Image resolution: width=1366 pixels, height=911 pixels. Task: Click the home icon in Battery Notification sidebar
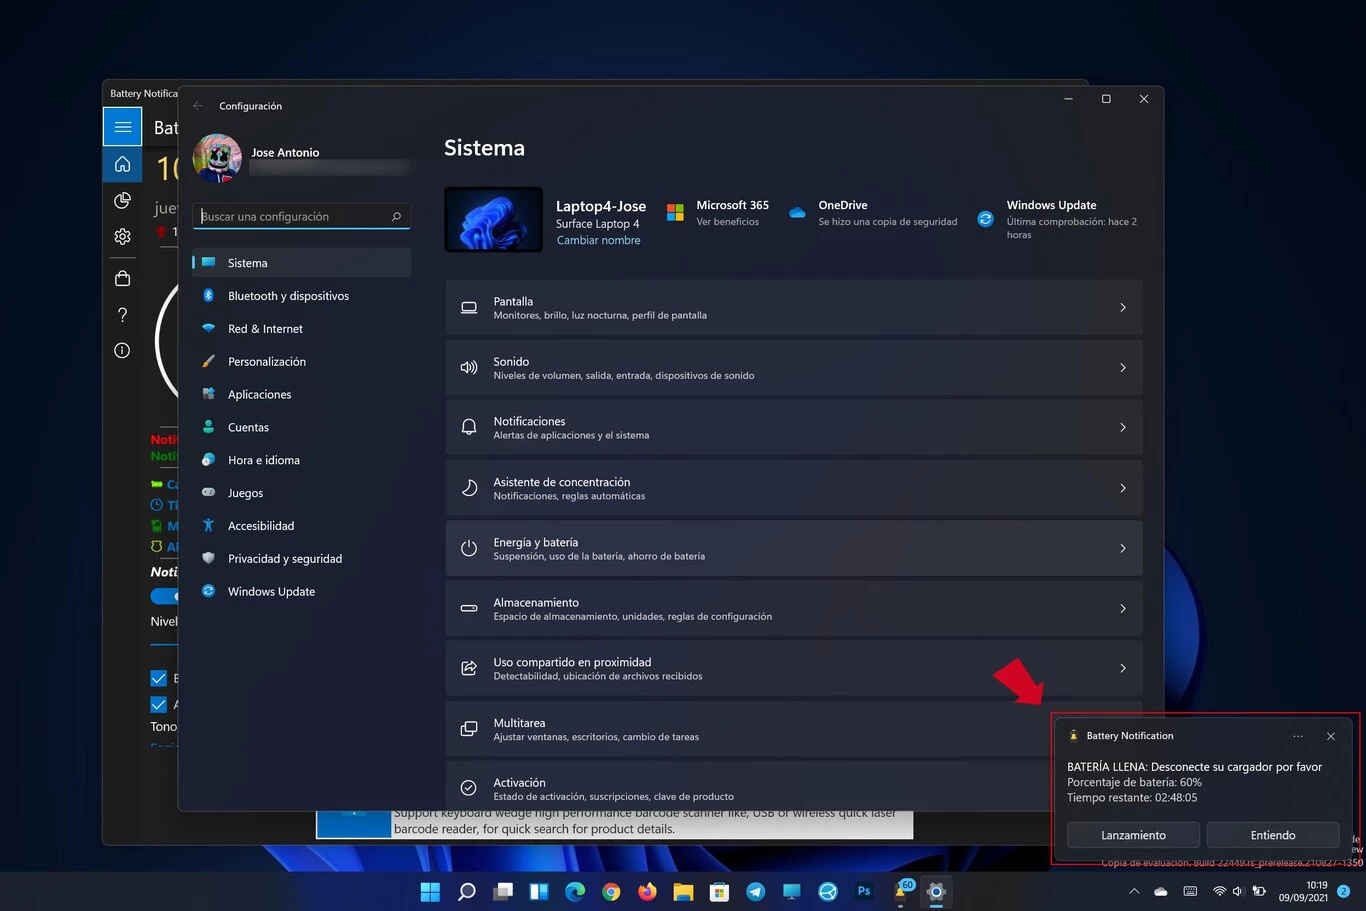122,164
